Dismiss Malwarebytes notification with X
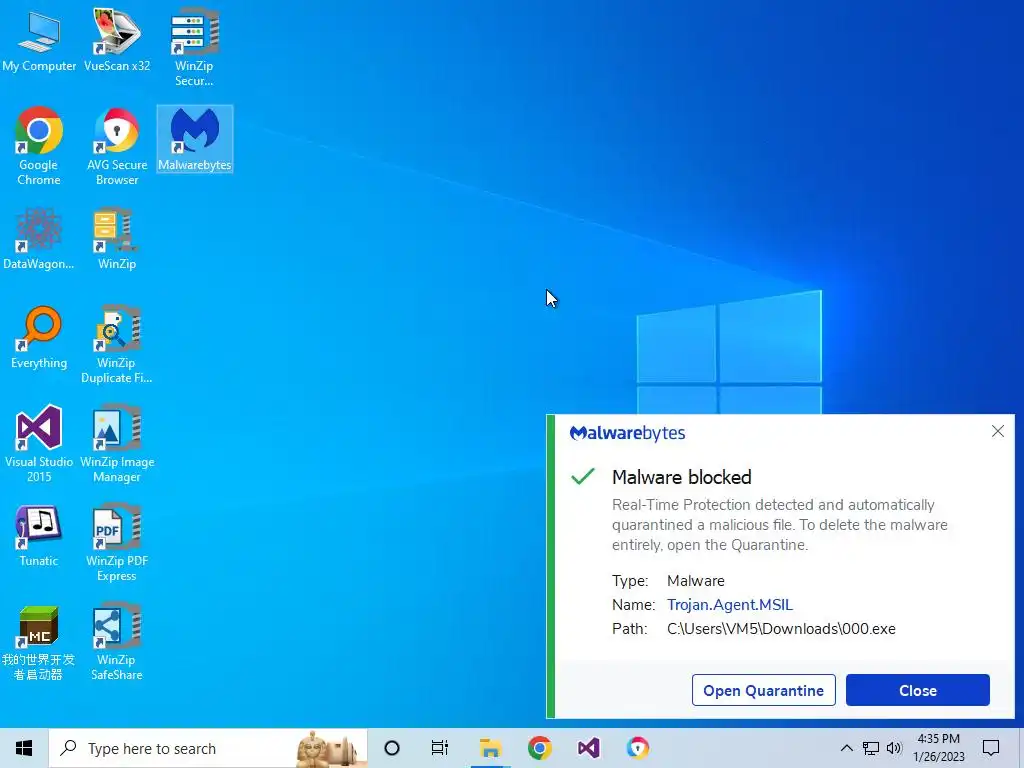 (997, 431)
